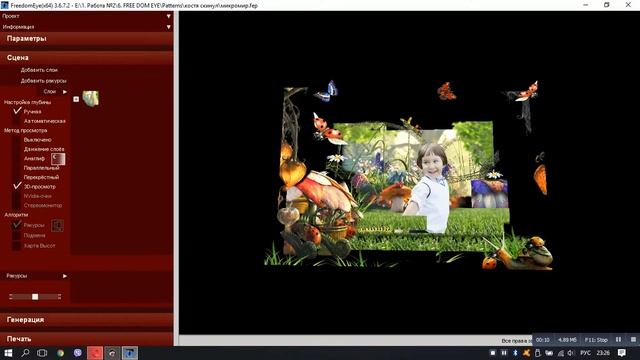
Task: Open the Печать section
Action: [87, 339]
